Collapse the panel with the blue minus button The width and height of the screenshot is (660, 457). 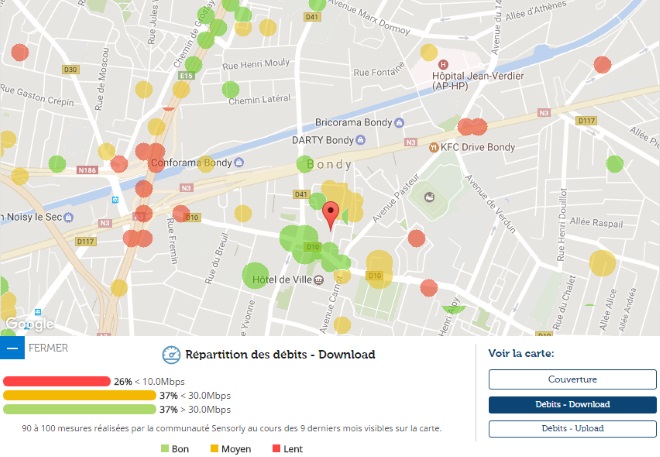[x=12, y=348]
